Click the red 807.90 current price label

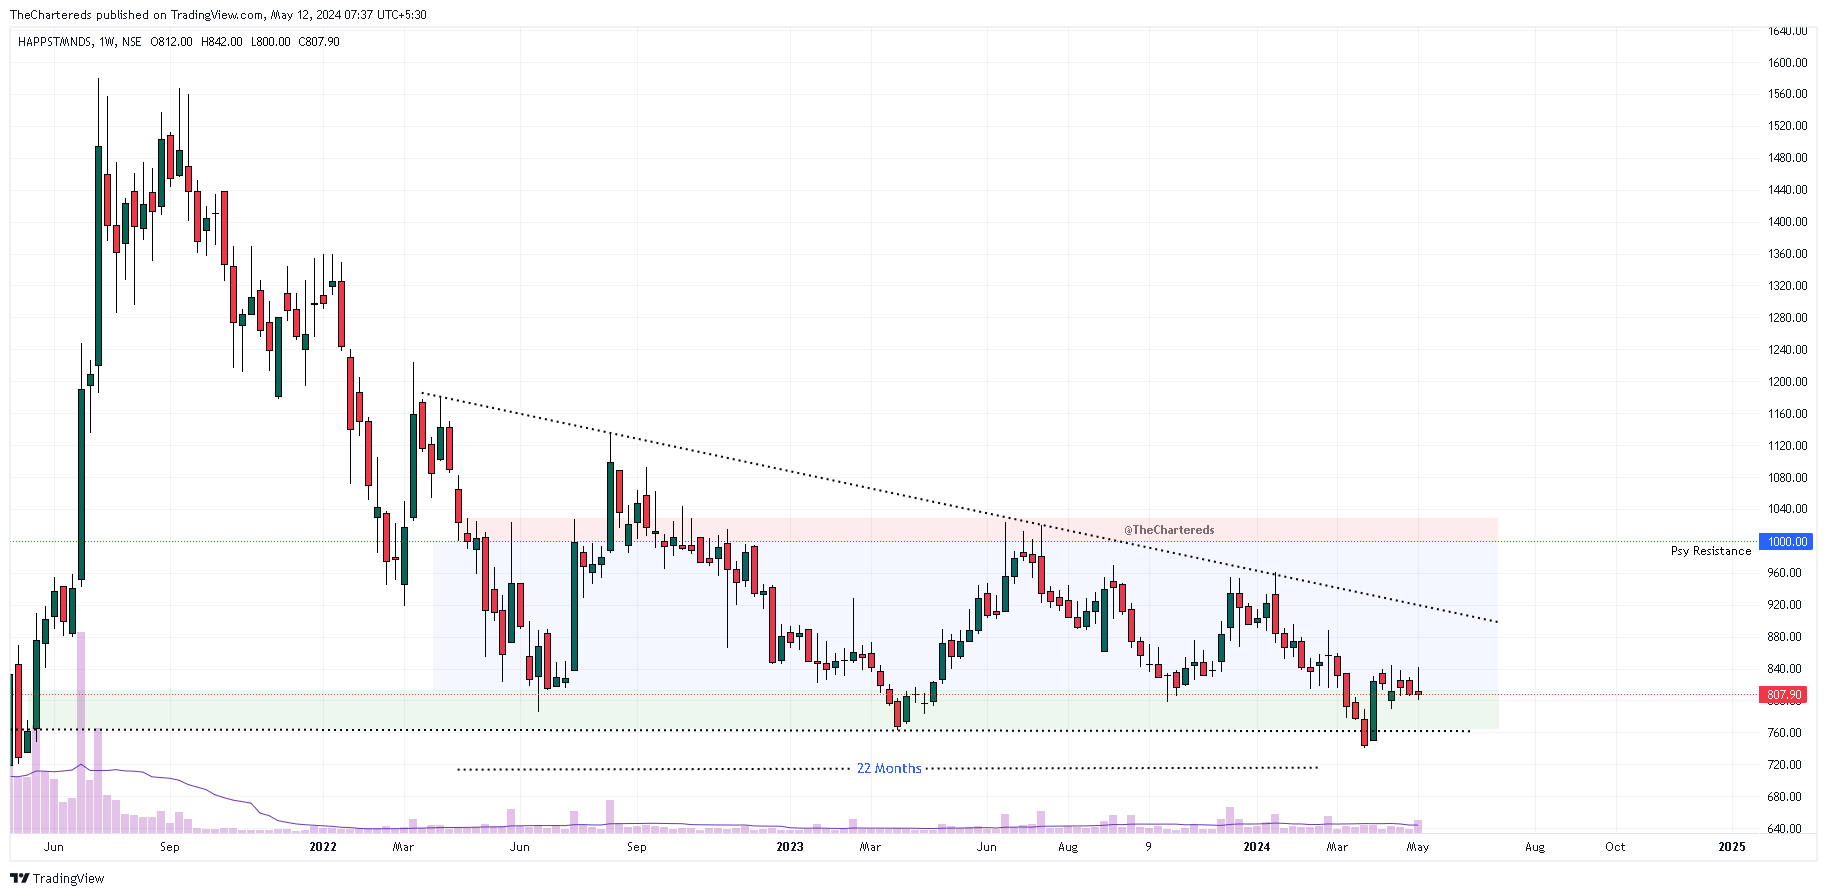(x=1782, y=694)
